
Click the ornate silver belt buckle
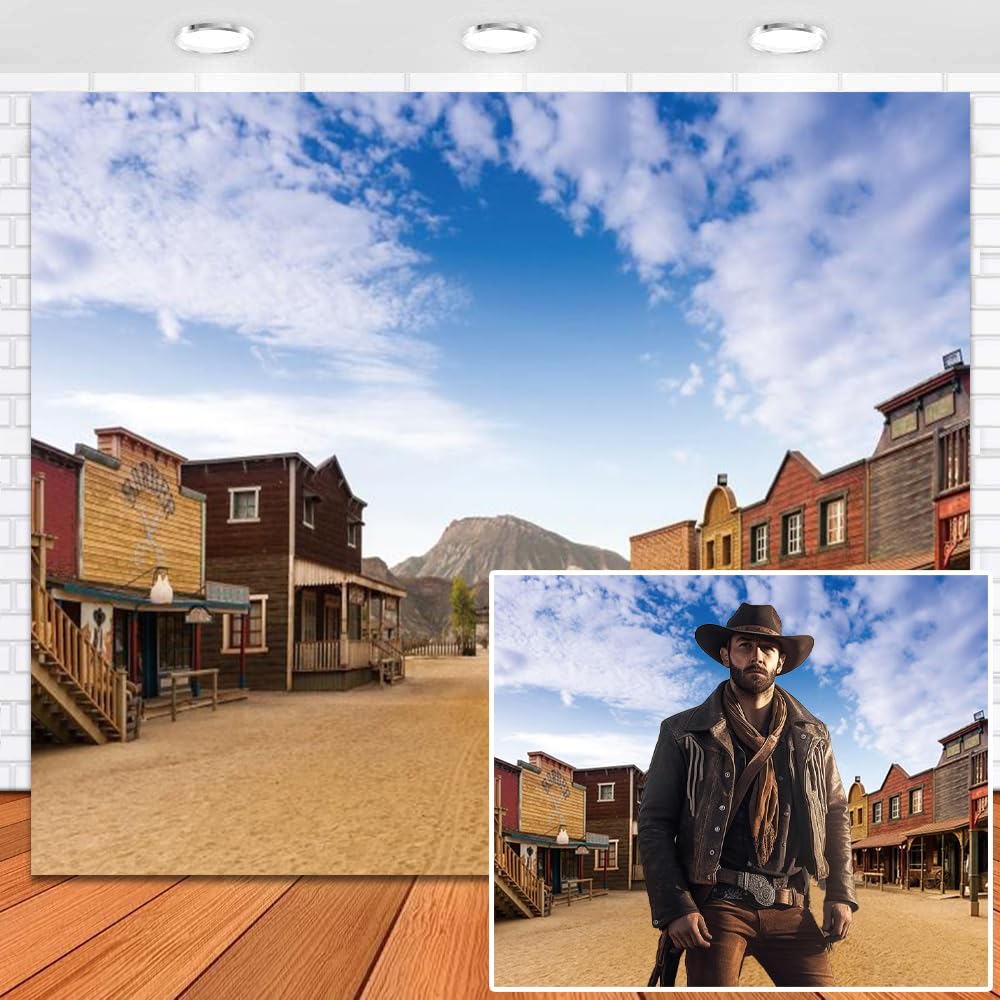[x=755, y=885]
